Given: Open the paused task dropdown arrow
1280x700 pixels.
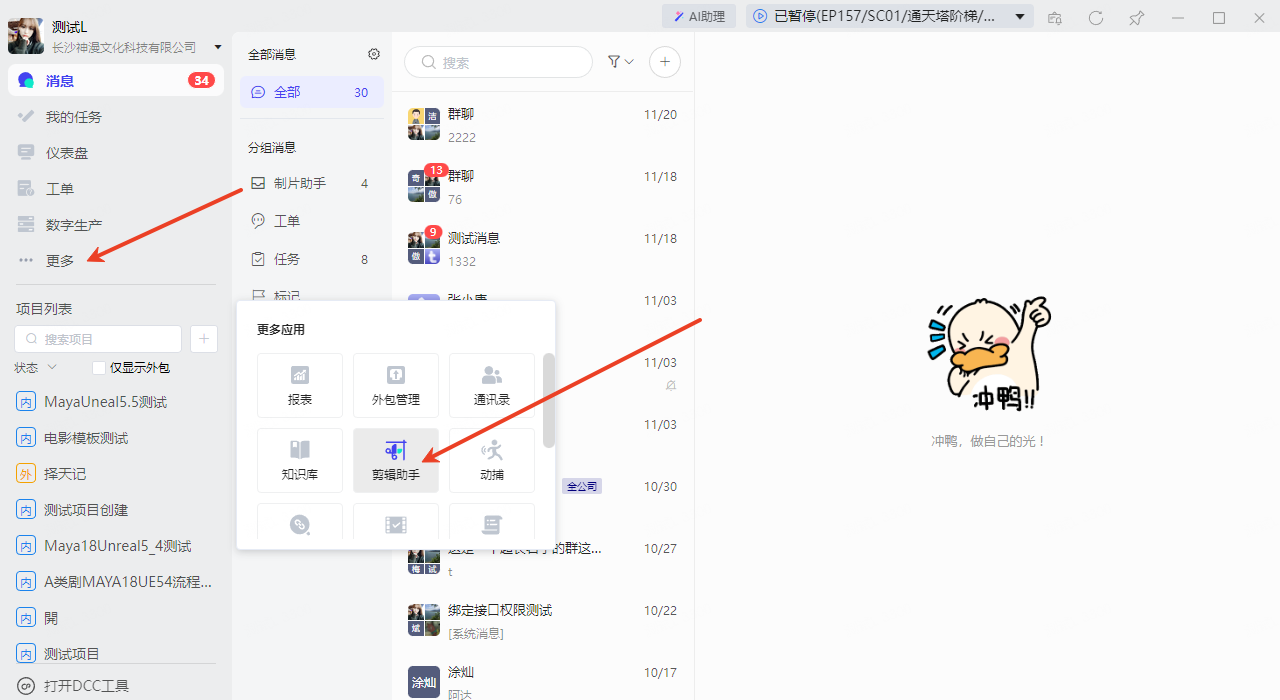Looking at the screenshot, I should [1020, 16].
